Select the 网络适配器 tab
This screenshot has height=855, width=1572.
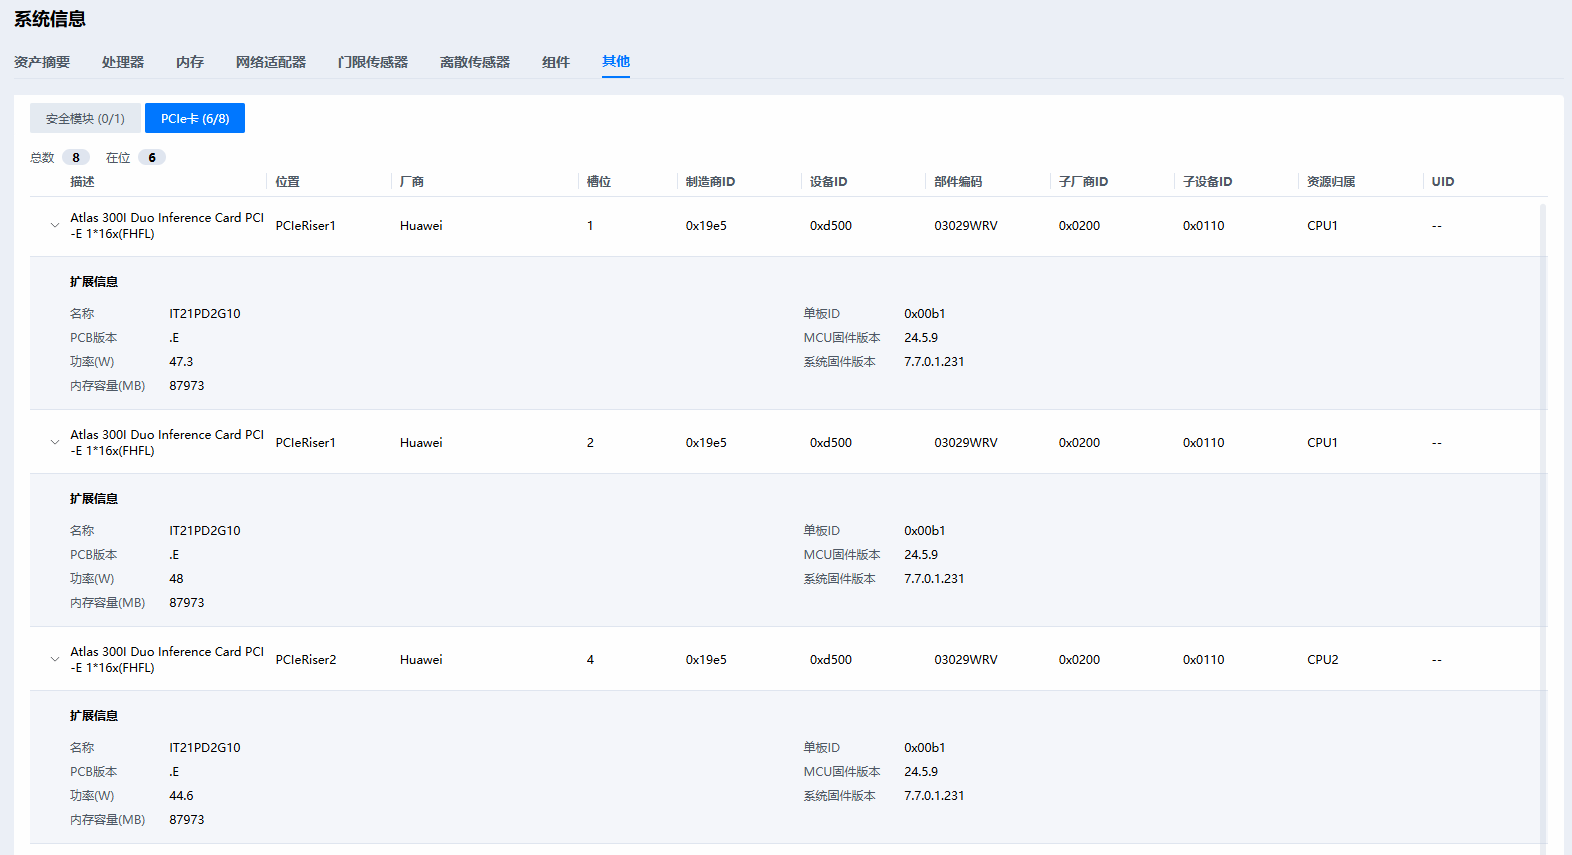(271, 62)
